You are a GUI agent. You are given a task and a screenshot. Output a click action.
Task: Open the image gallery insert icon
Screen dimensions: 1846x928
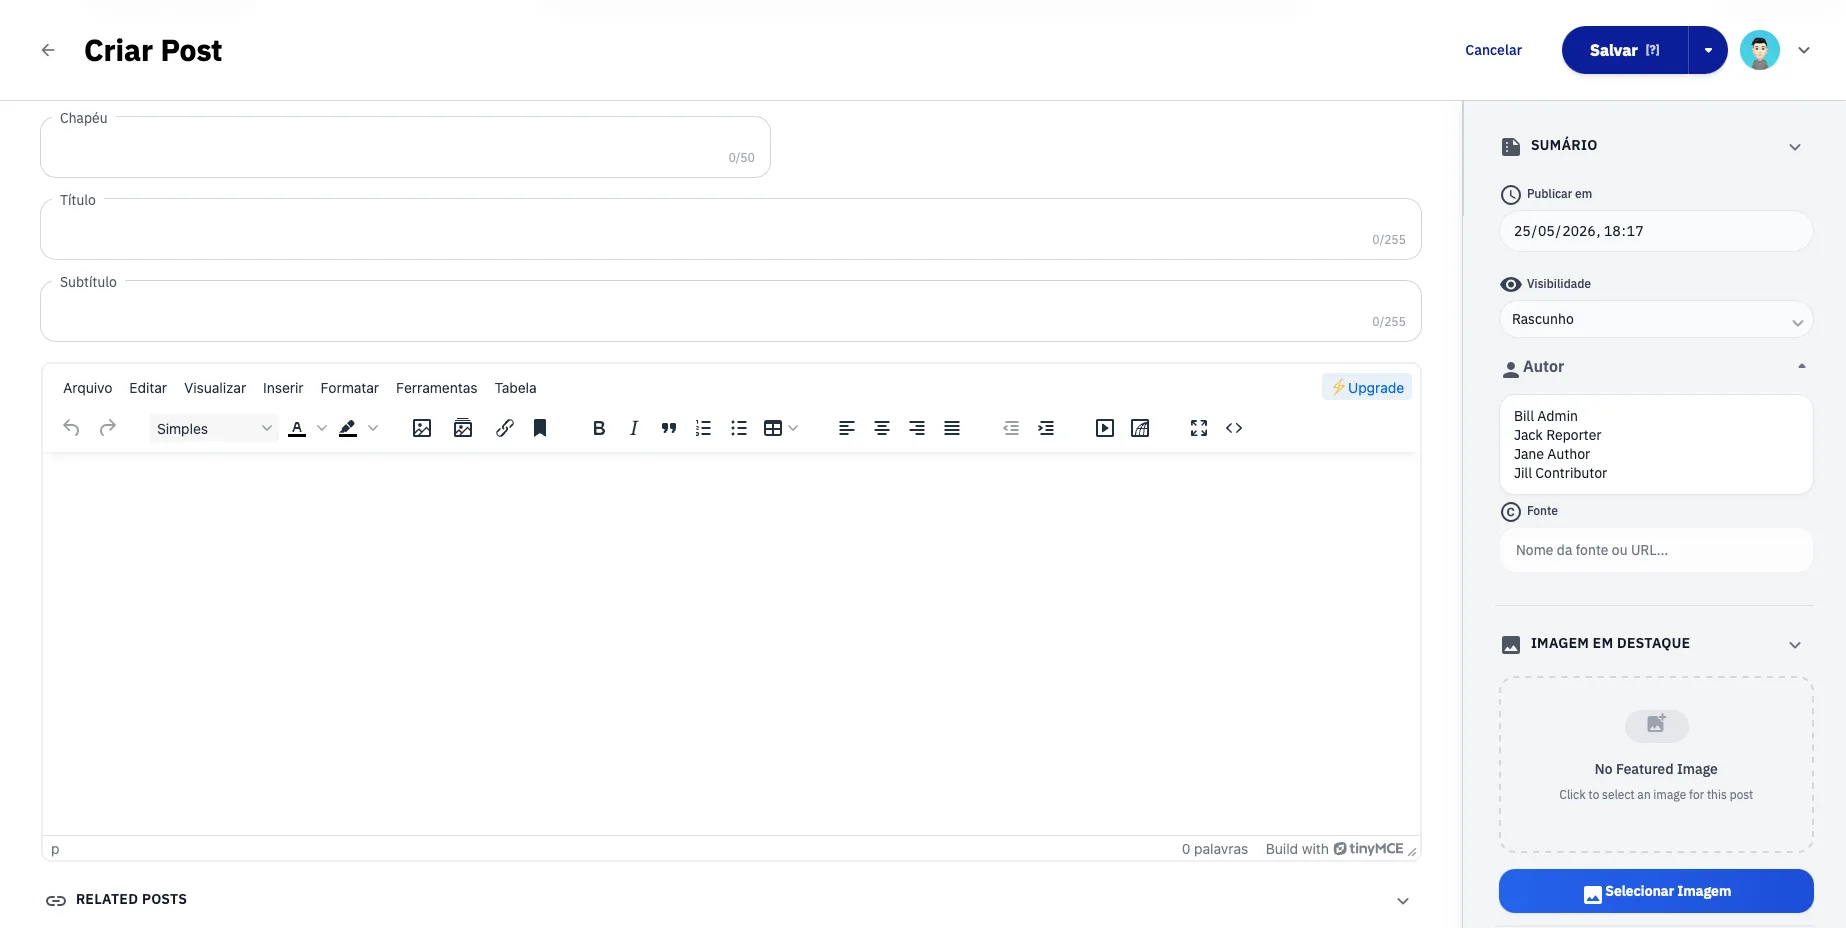463,428
